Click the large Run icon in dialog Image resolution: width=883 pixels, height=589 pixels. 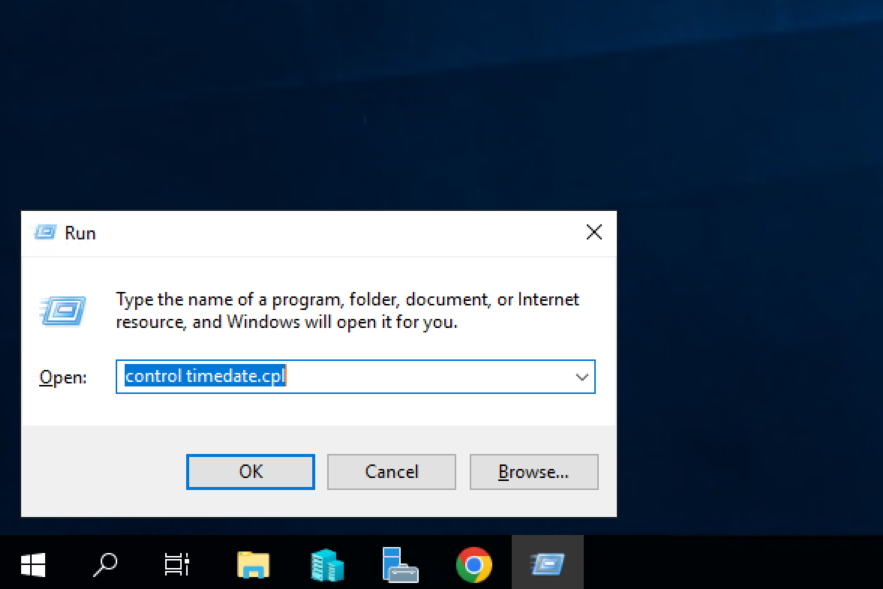[63, 310]
